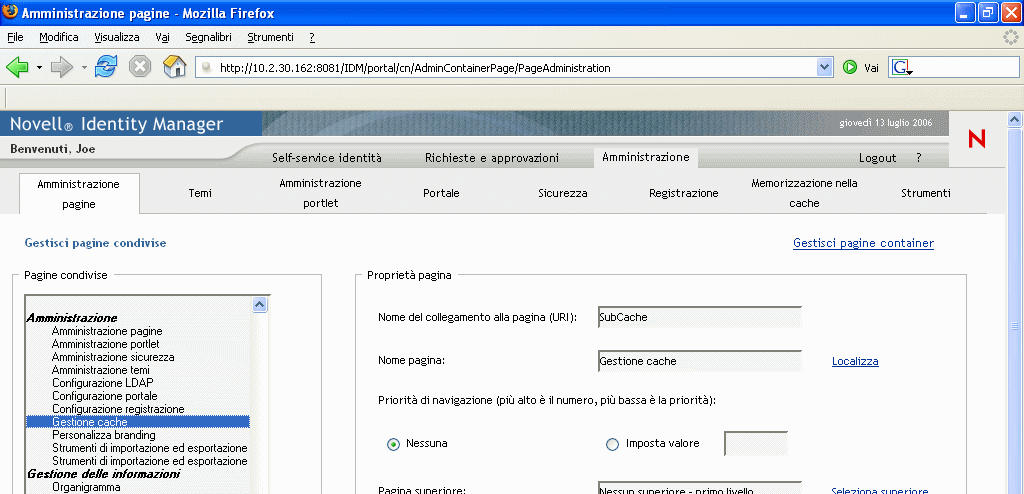The width and height of the screenshot is (1024, 494).
Task: Switch to Self-service identità tab
Action: [x=327, y=158]
